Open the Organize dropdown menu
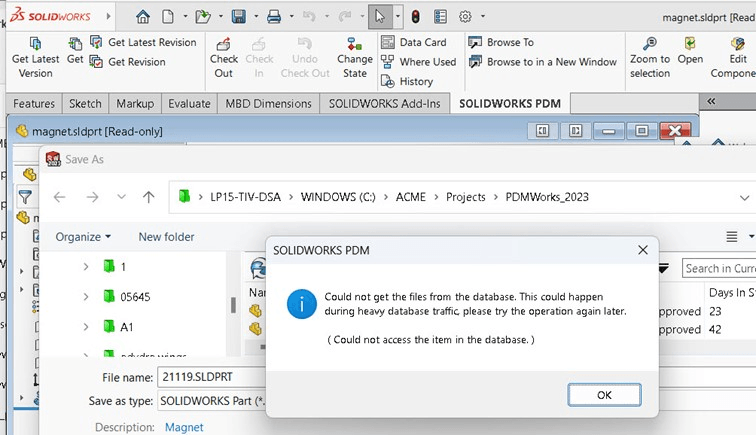 83,237
